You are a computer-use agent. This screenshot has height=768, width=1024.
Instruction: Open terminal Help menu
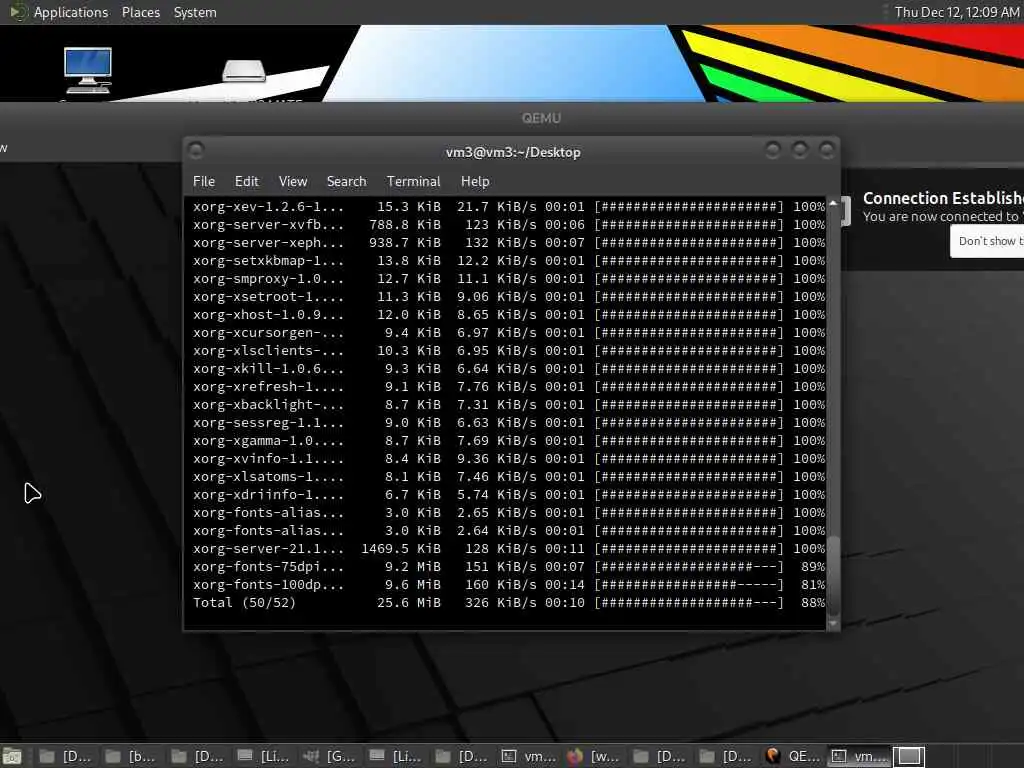475,182
